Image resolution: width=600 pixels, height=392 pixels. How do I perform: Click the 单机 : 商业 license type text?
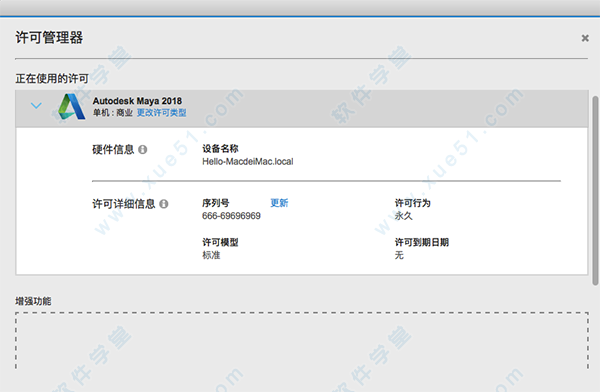[112, 113]
